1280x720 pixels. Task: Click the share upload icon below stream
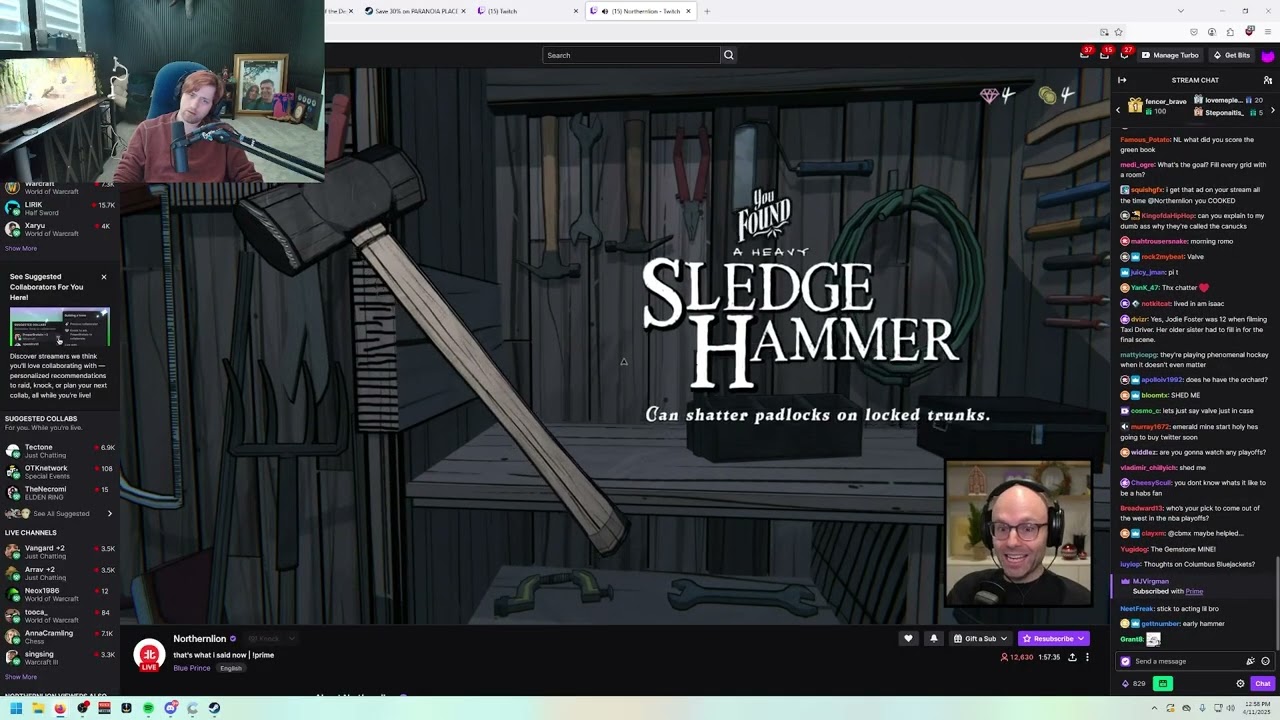(x=1072, y=657)
